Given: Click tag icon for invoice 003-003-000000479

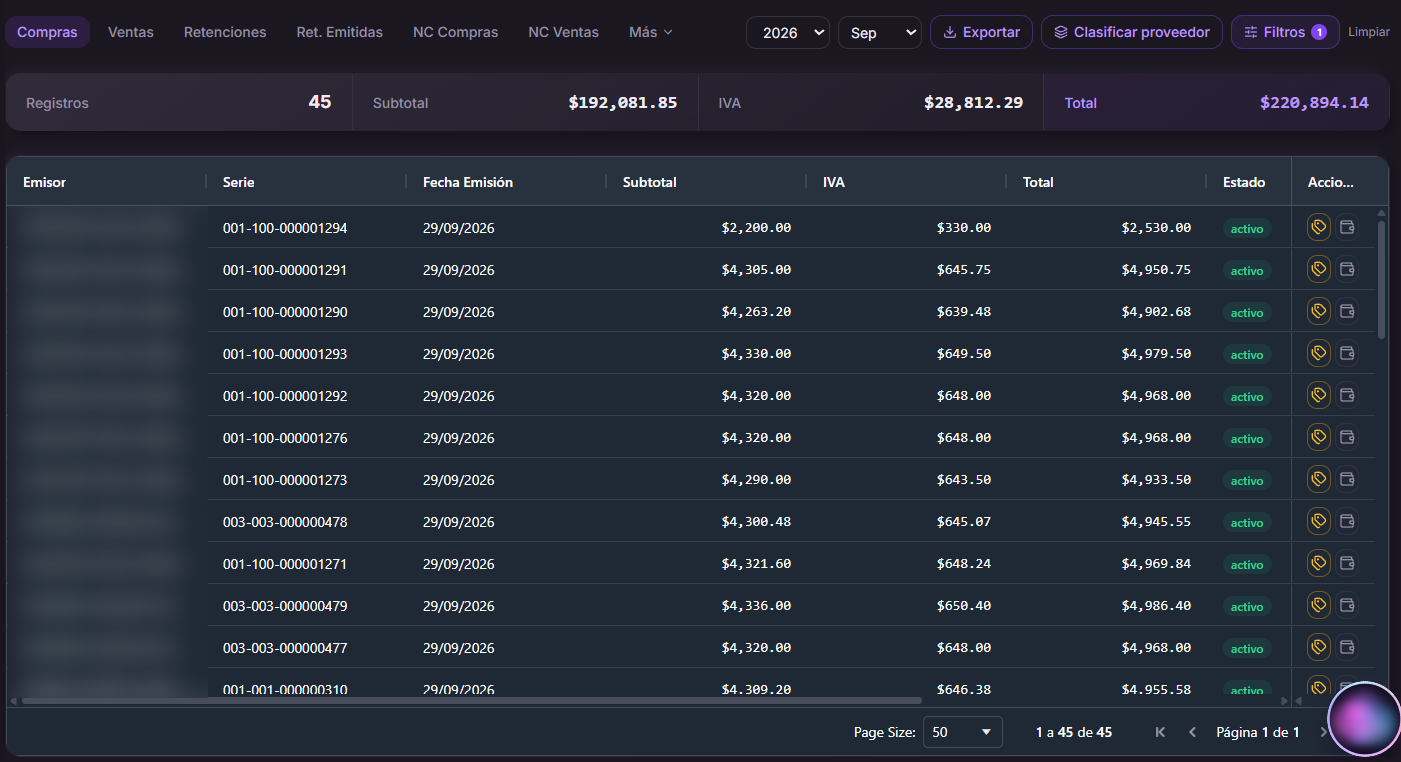Looking at the screenshot, I should coord(1319,606).
